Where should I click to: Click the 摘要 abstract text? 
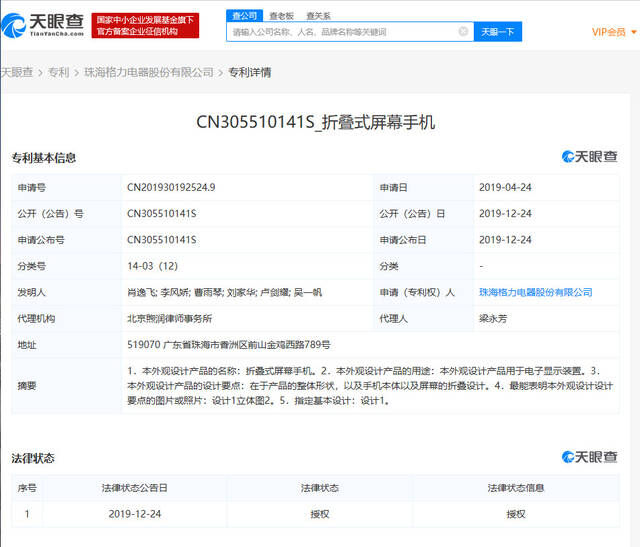click(x=370, y=386)
